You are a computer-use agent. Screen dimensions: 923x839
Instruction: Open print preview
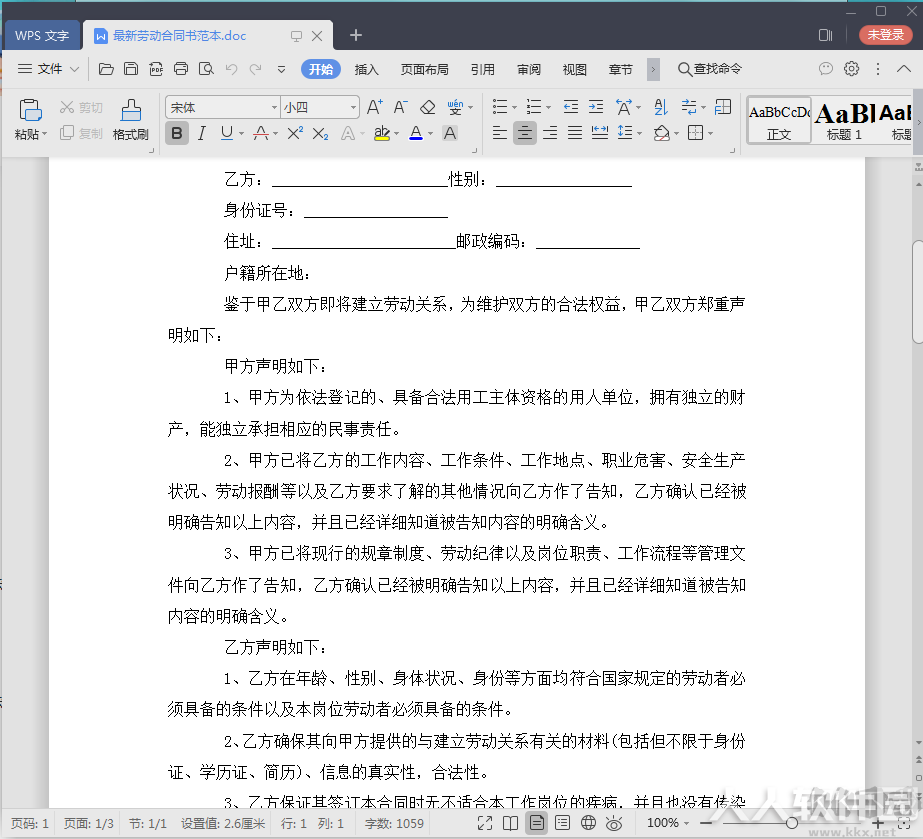pos(206,69)
